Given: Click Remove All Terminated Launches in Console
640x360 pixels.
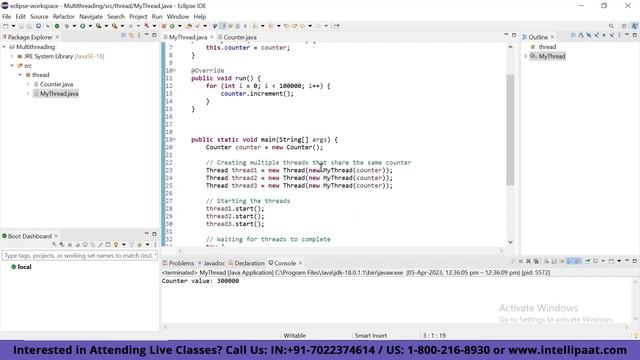Looking at the screenshot, I should (x=536, y=261).
